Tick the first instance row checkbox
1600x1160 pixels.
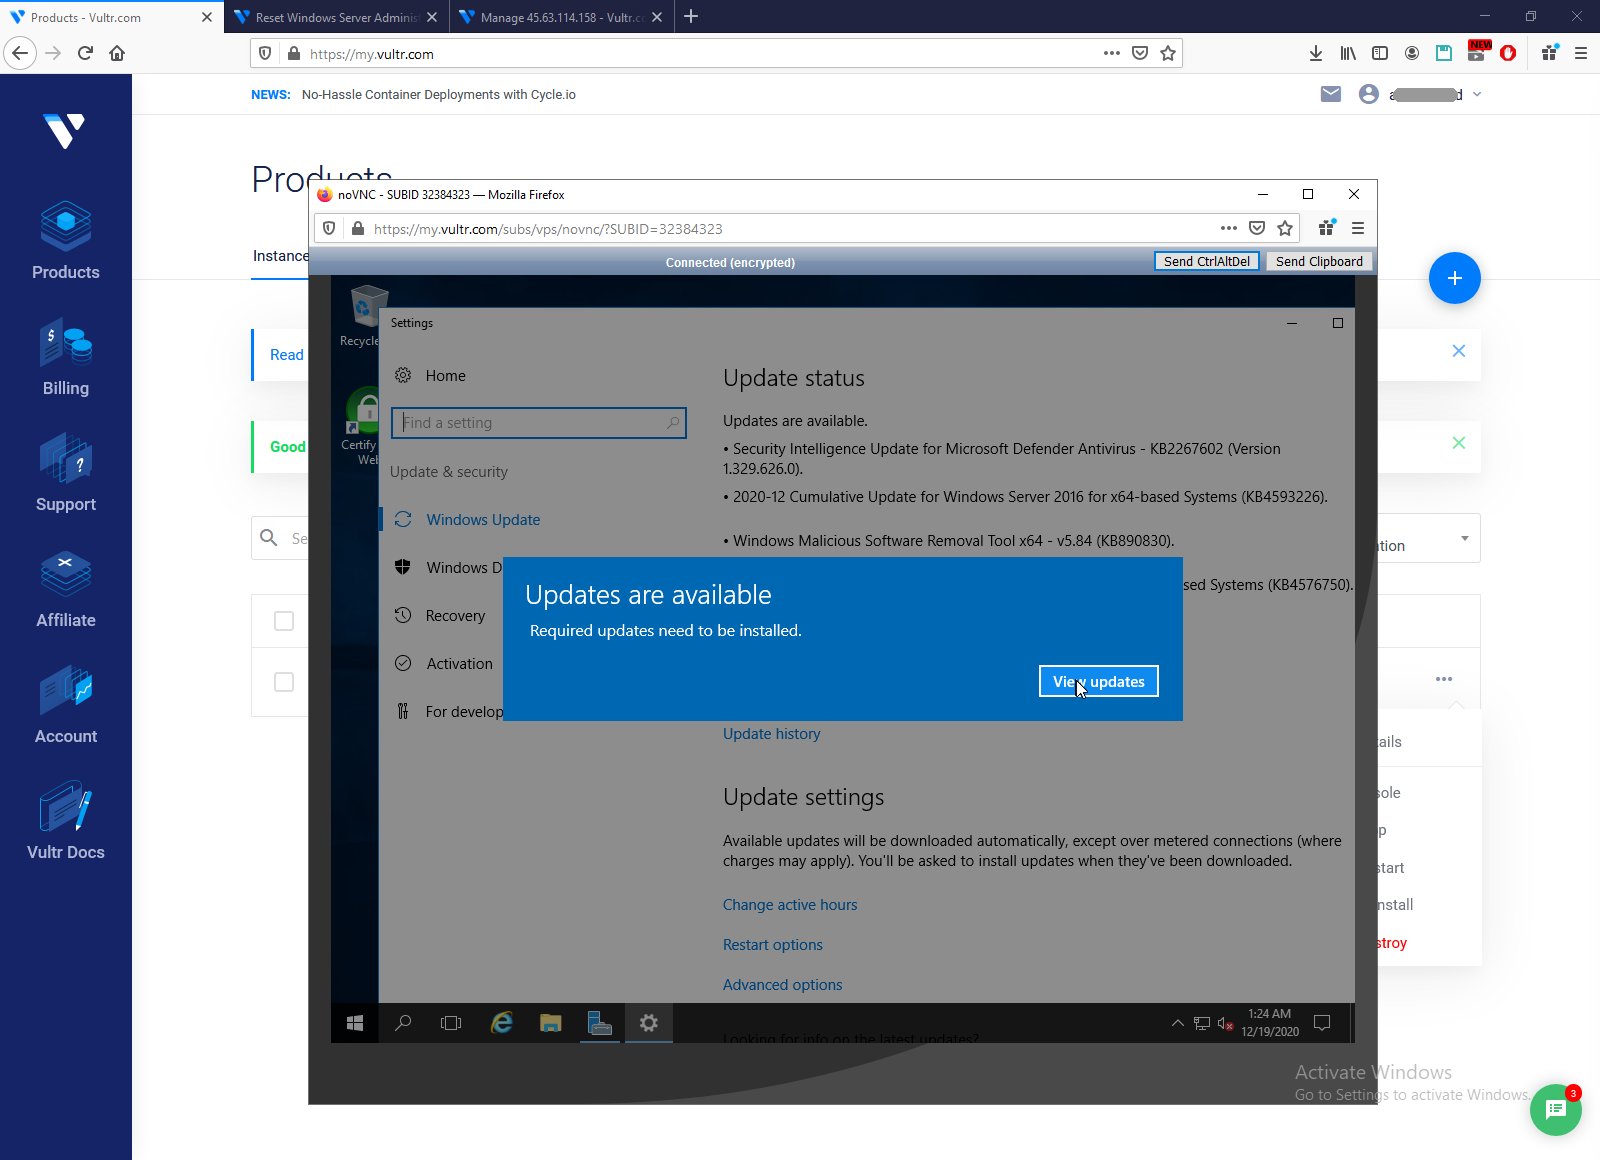pos(284,621)
